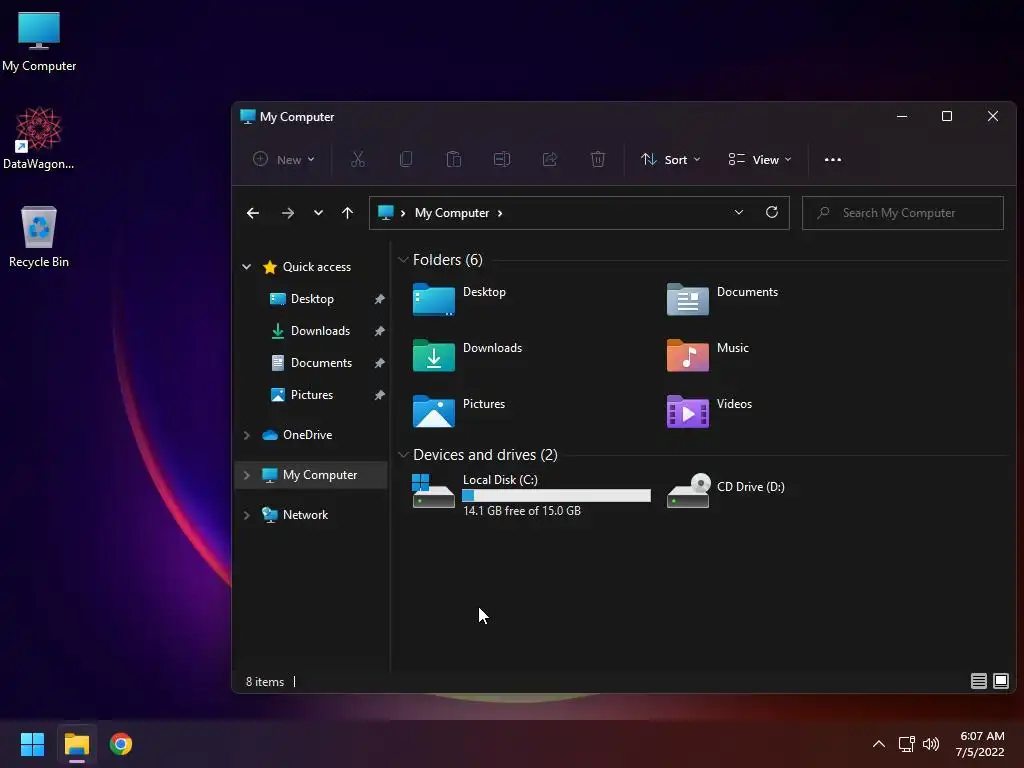The height and width of the screenshot is (768, 1024).
Task: Expand Network tree node
Action: [246, 515]
